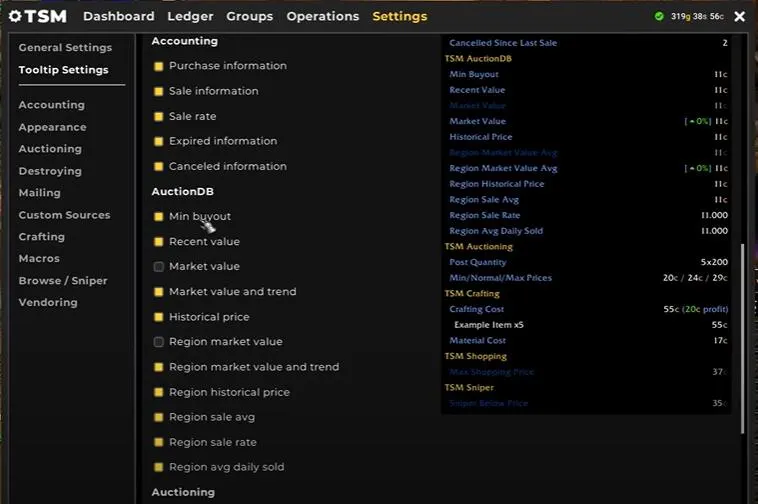Uncheck Region market value and trend

coord(159,367)
